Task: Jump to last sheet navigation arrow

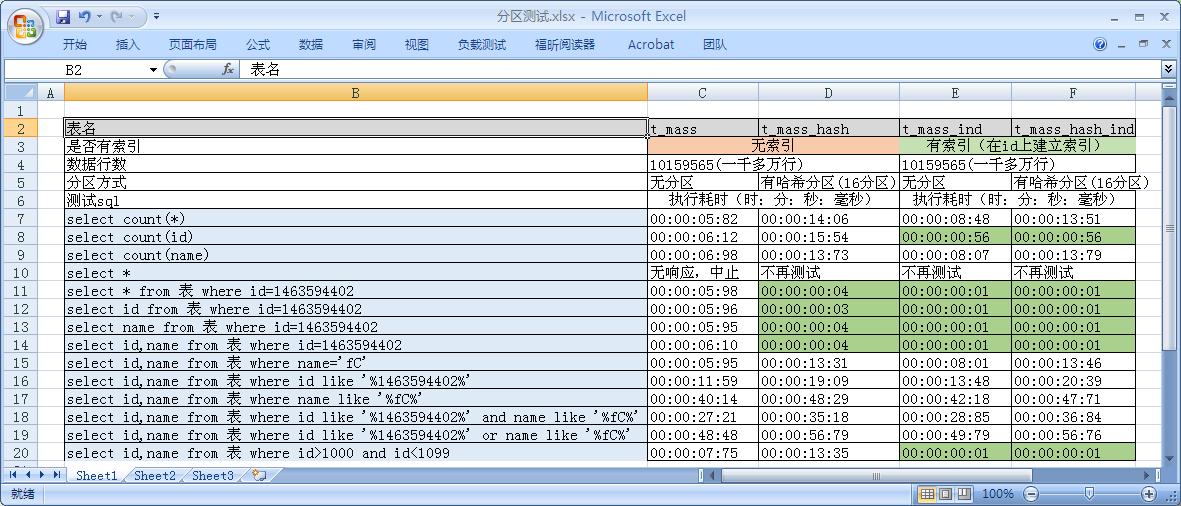Action: (x=57, y=474)
